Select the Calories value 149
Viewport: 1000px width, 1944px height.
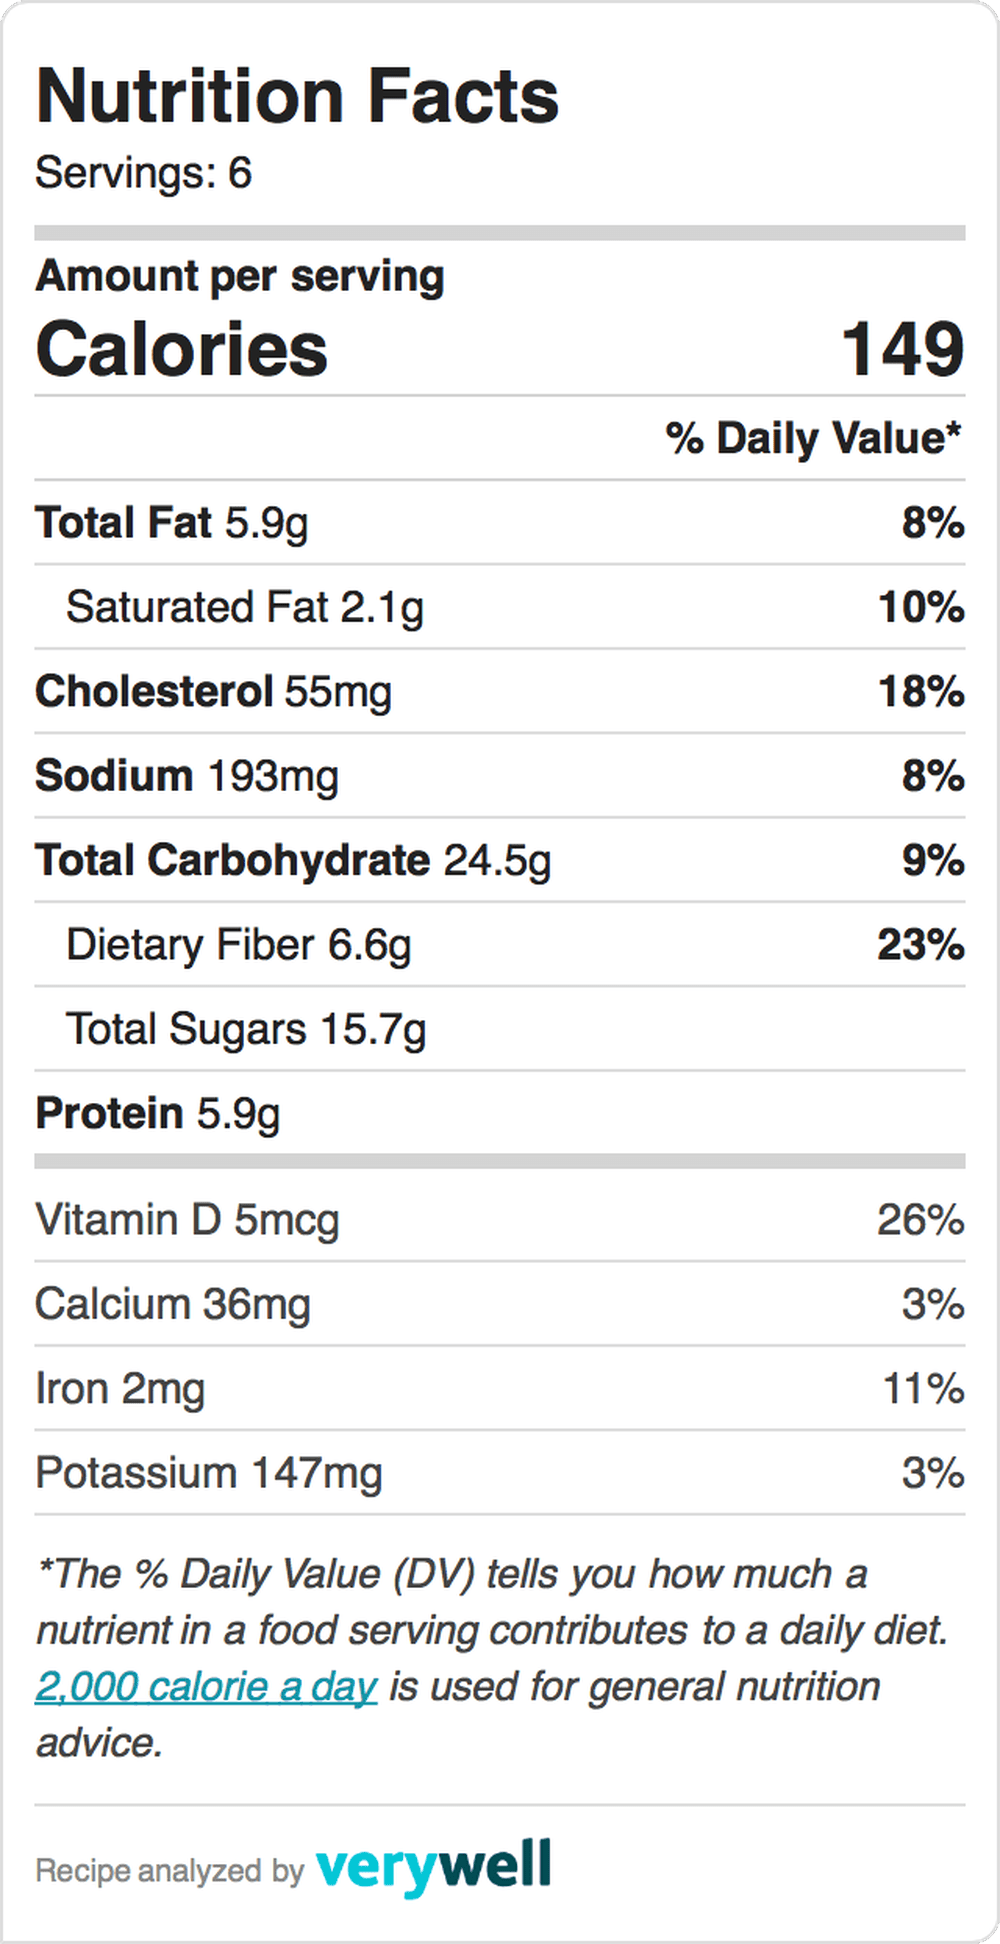(x=902, y=349)
